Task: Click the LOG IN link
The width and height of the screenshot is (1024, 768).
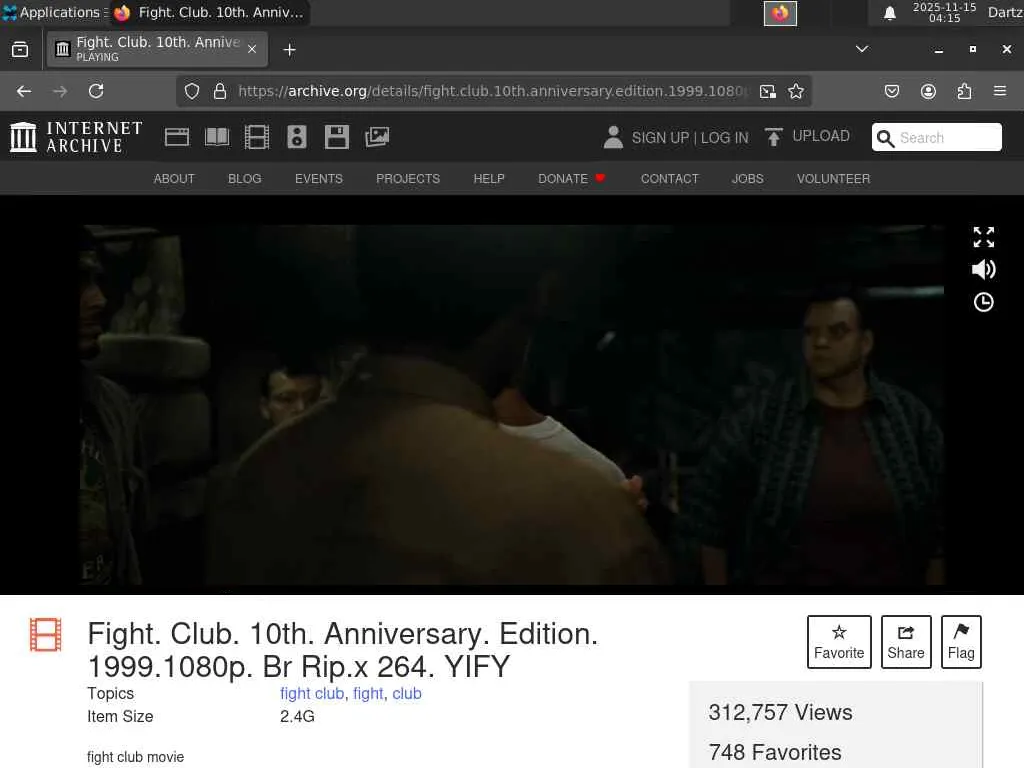Action: (724, 138)
